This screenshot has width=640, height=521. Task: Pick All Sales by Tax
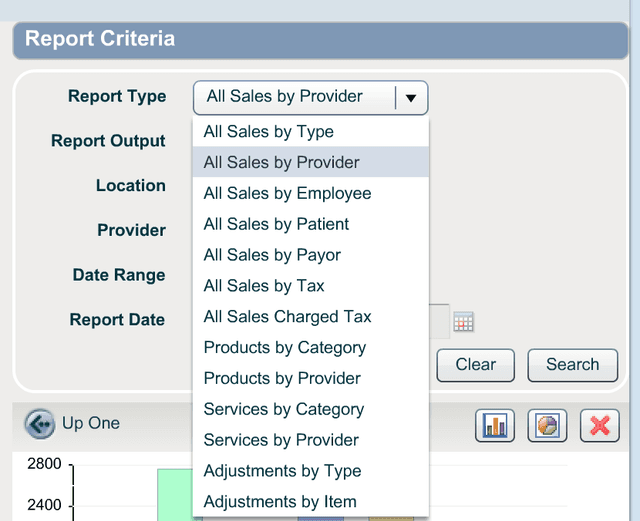(x=311, y=285)
